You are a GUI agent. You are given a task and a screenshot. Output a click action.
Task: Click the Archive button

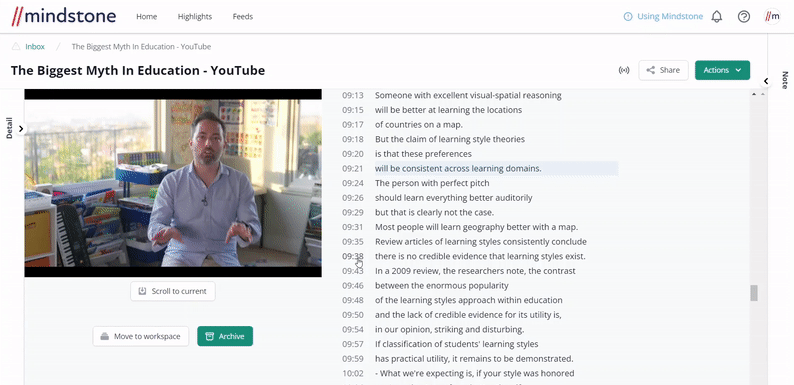(x=225, y=336)
